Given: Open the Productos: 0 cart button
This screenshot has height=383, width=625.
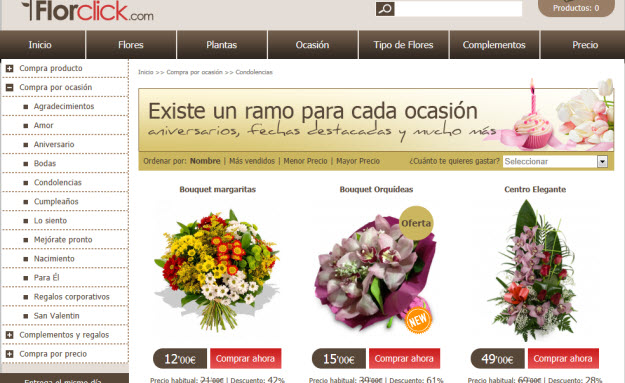Looking at the screenshot, I should (x=576, y=8).
